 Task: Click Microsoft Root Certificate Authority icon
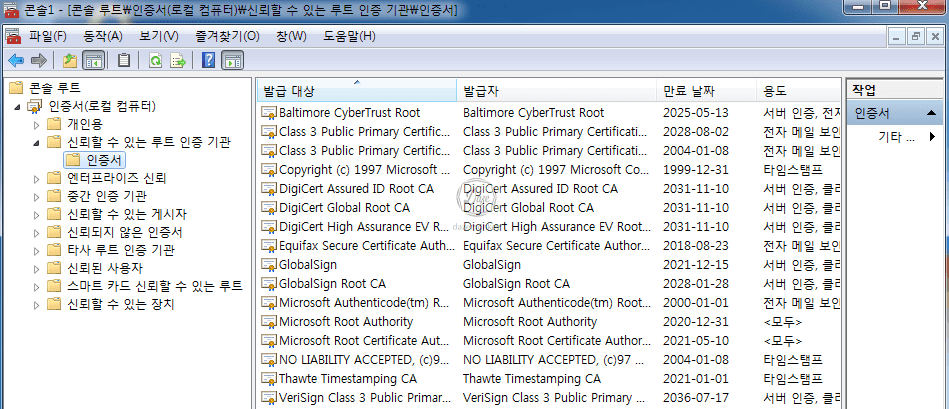[x=269, y=341]
